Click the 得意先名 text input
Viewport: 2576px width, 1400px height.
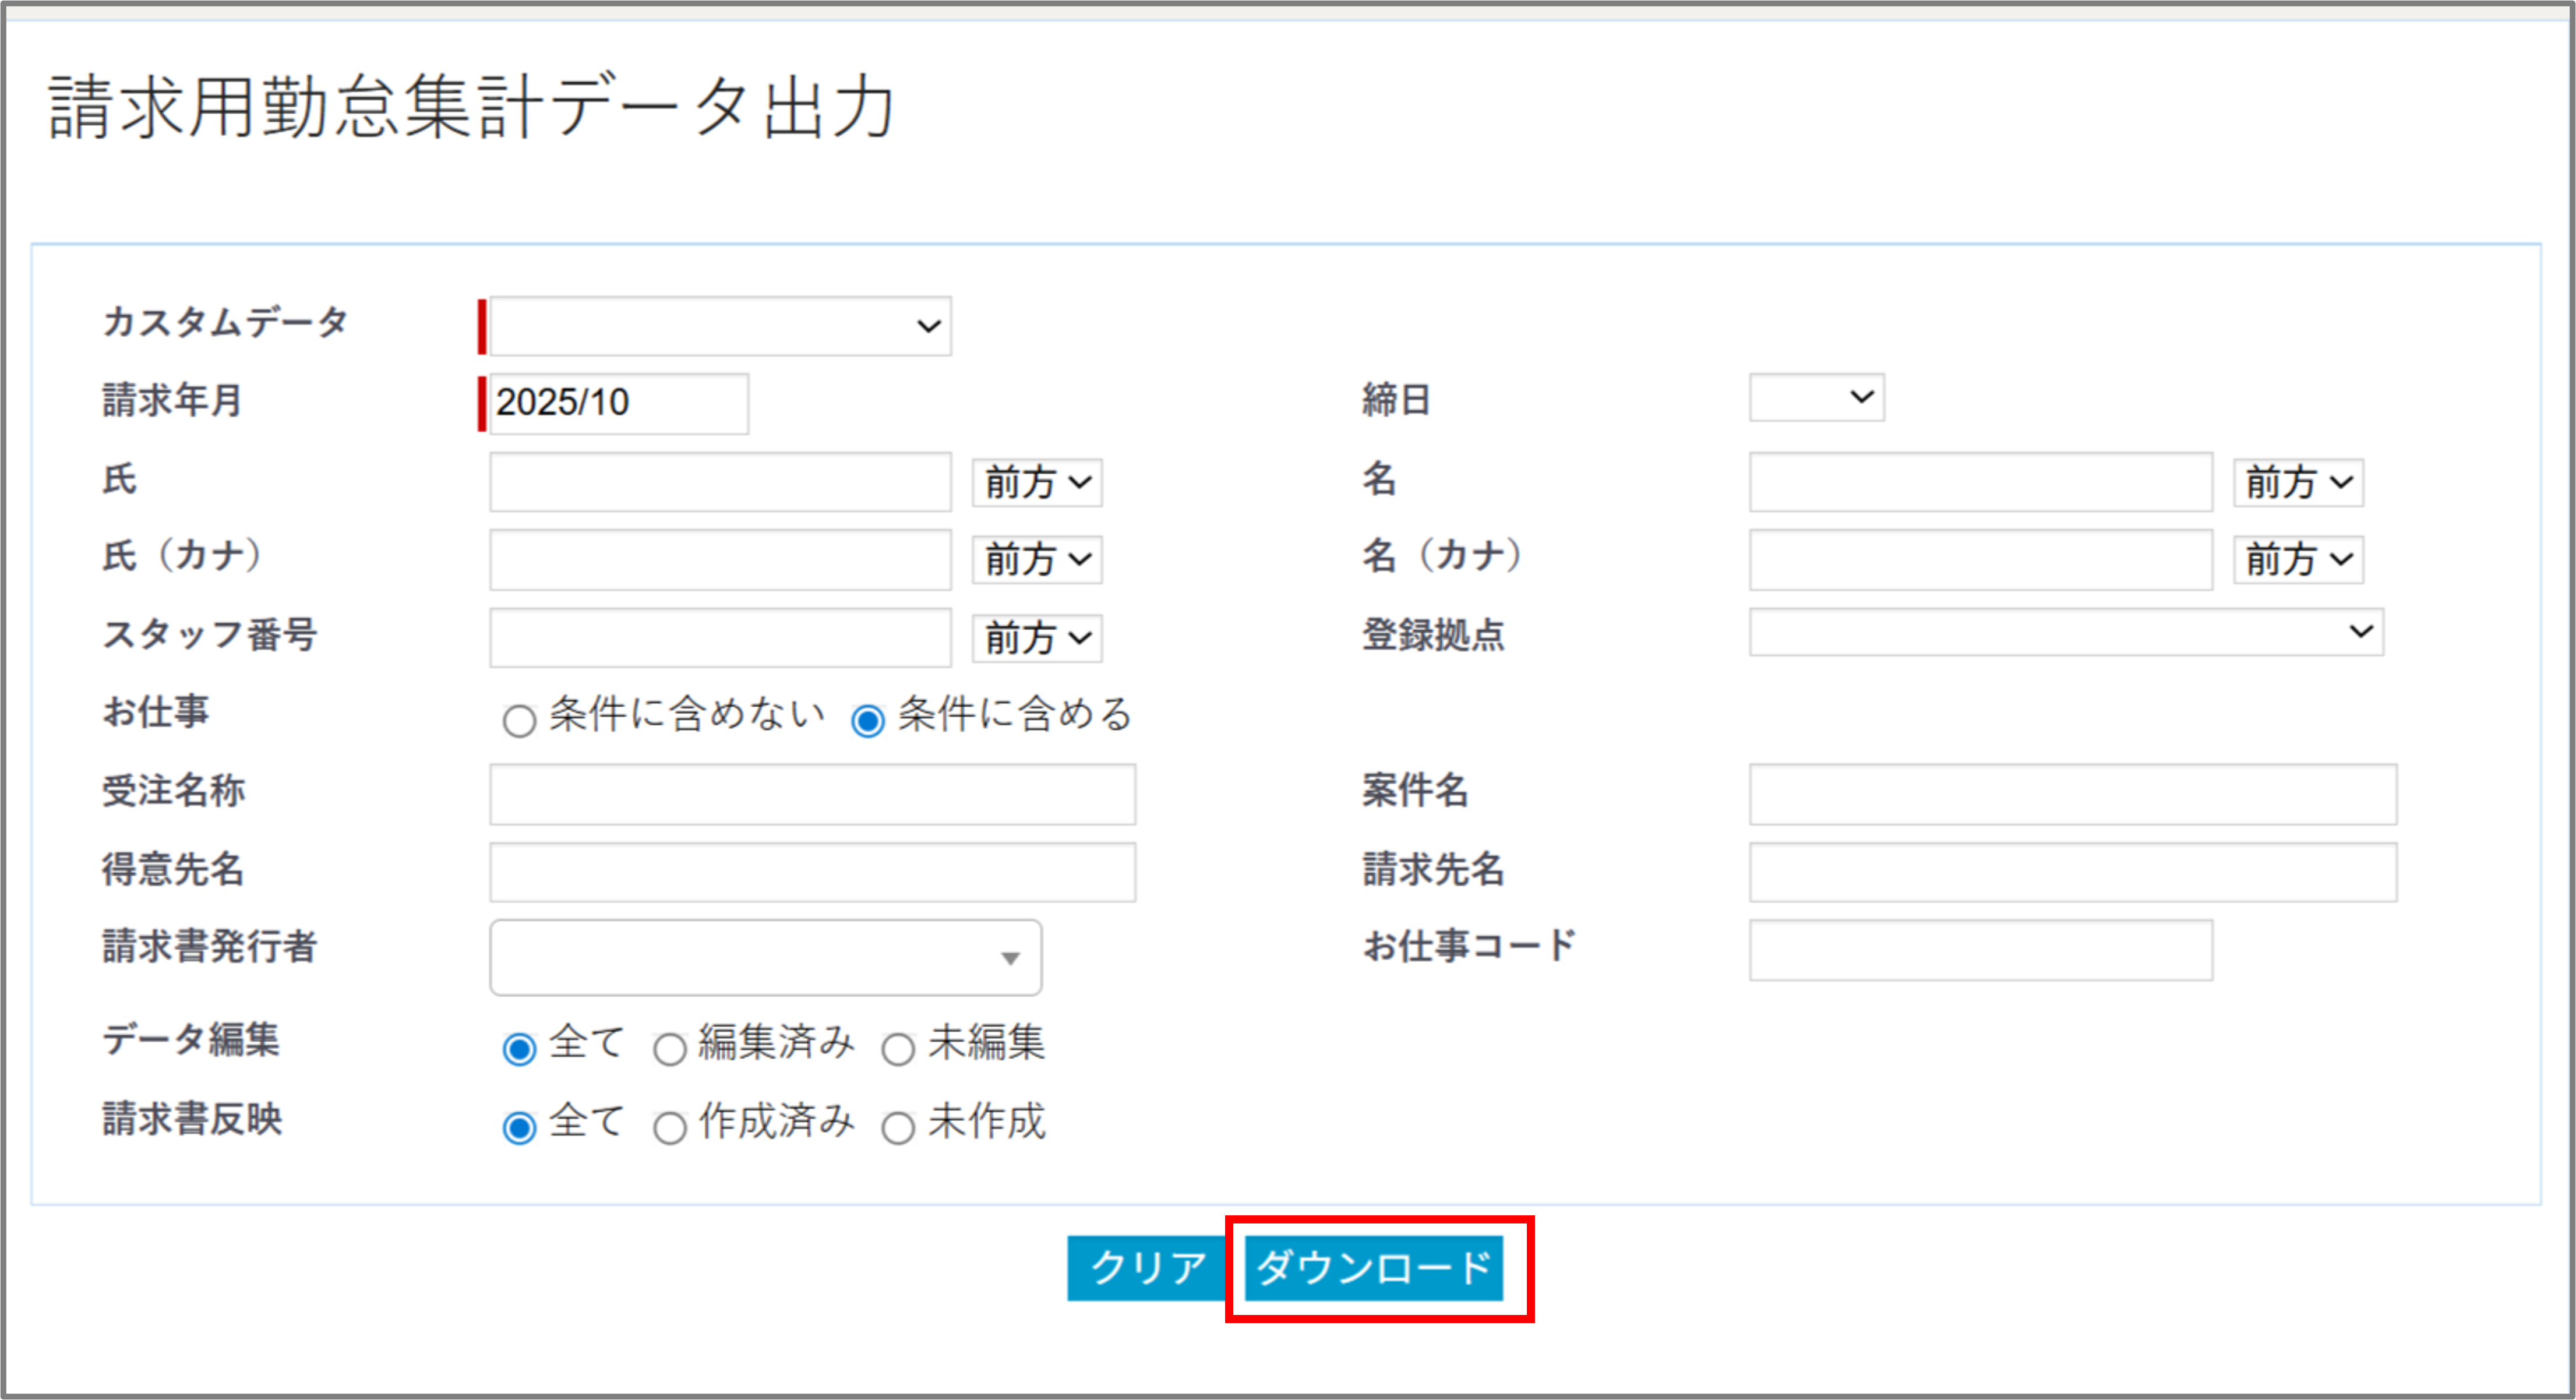coord(812,872)
